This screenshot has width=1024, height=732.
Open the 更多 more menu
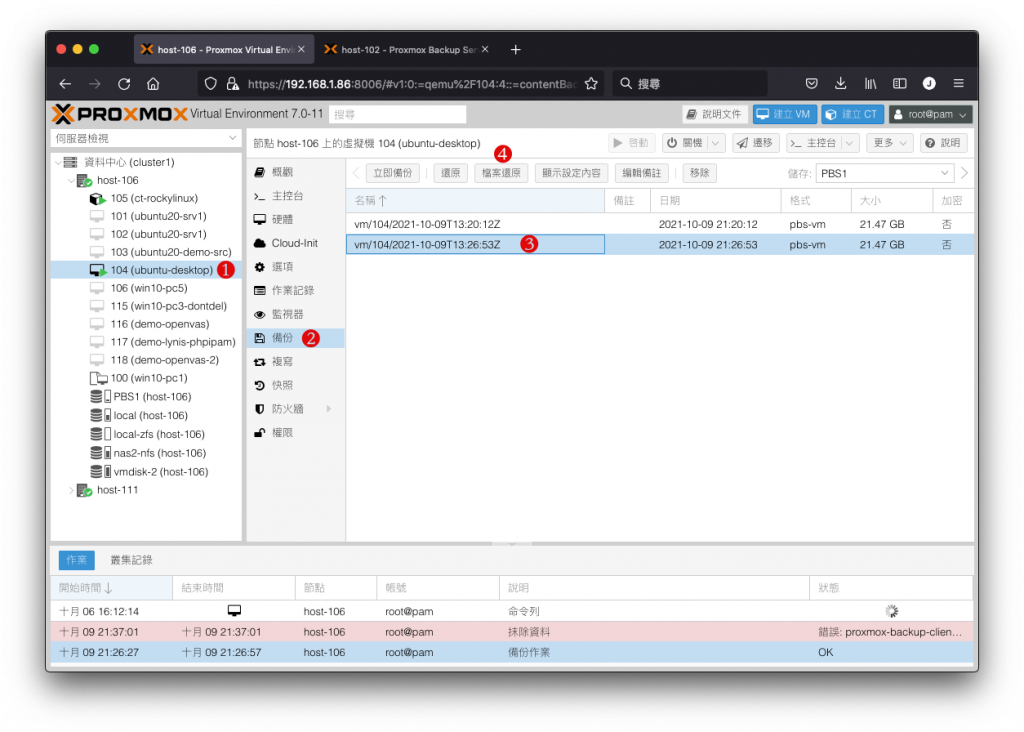click(889, 143)
